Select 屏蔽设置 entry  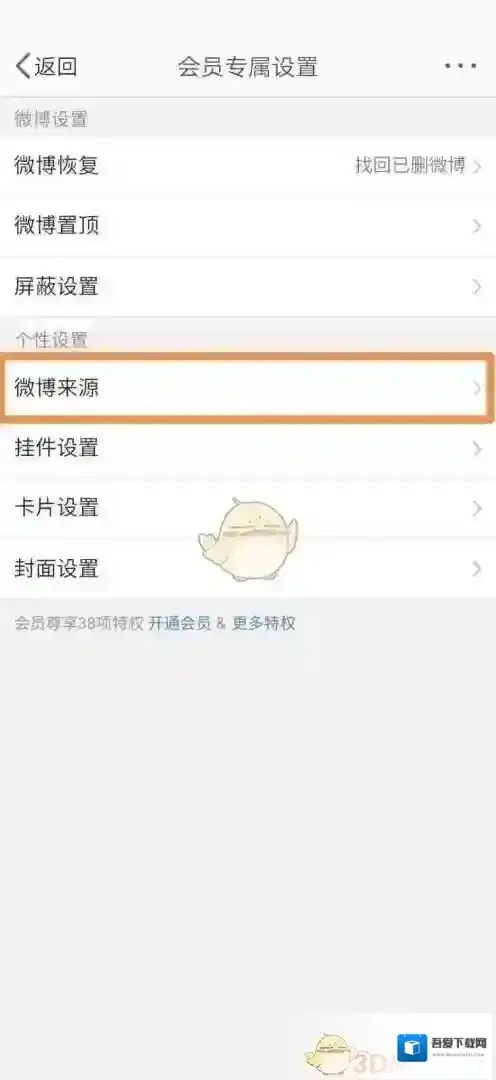point(248,287)
